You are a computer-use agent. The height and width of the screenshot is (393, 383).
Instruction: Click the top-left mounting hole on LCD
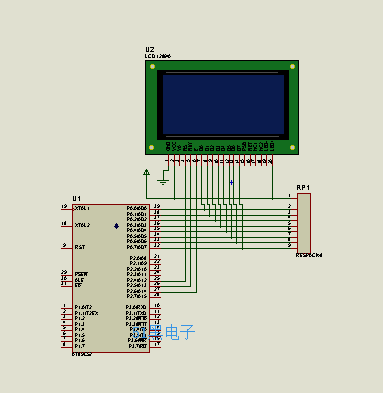(152, 67)
